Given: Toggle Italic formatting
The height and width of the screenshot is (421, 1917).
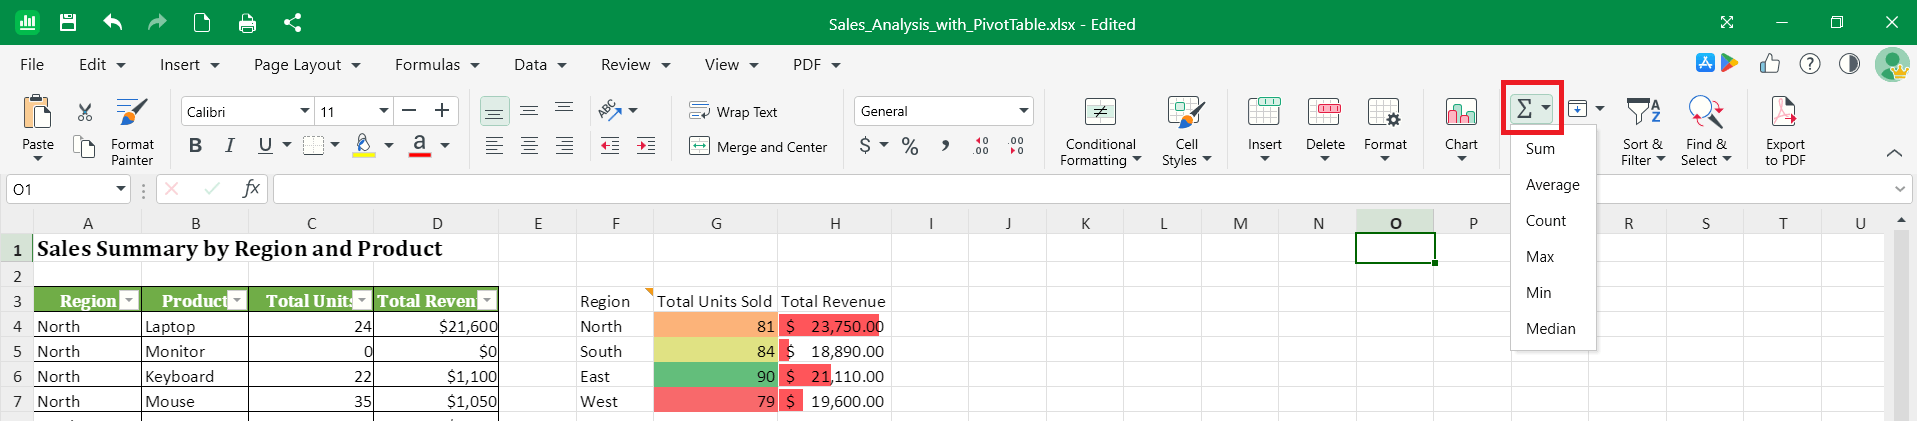Looking at the screenshot, I should (230, 146).
